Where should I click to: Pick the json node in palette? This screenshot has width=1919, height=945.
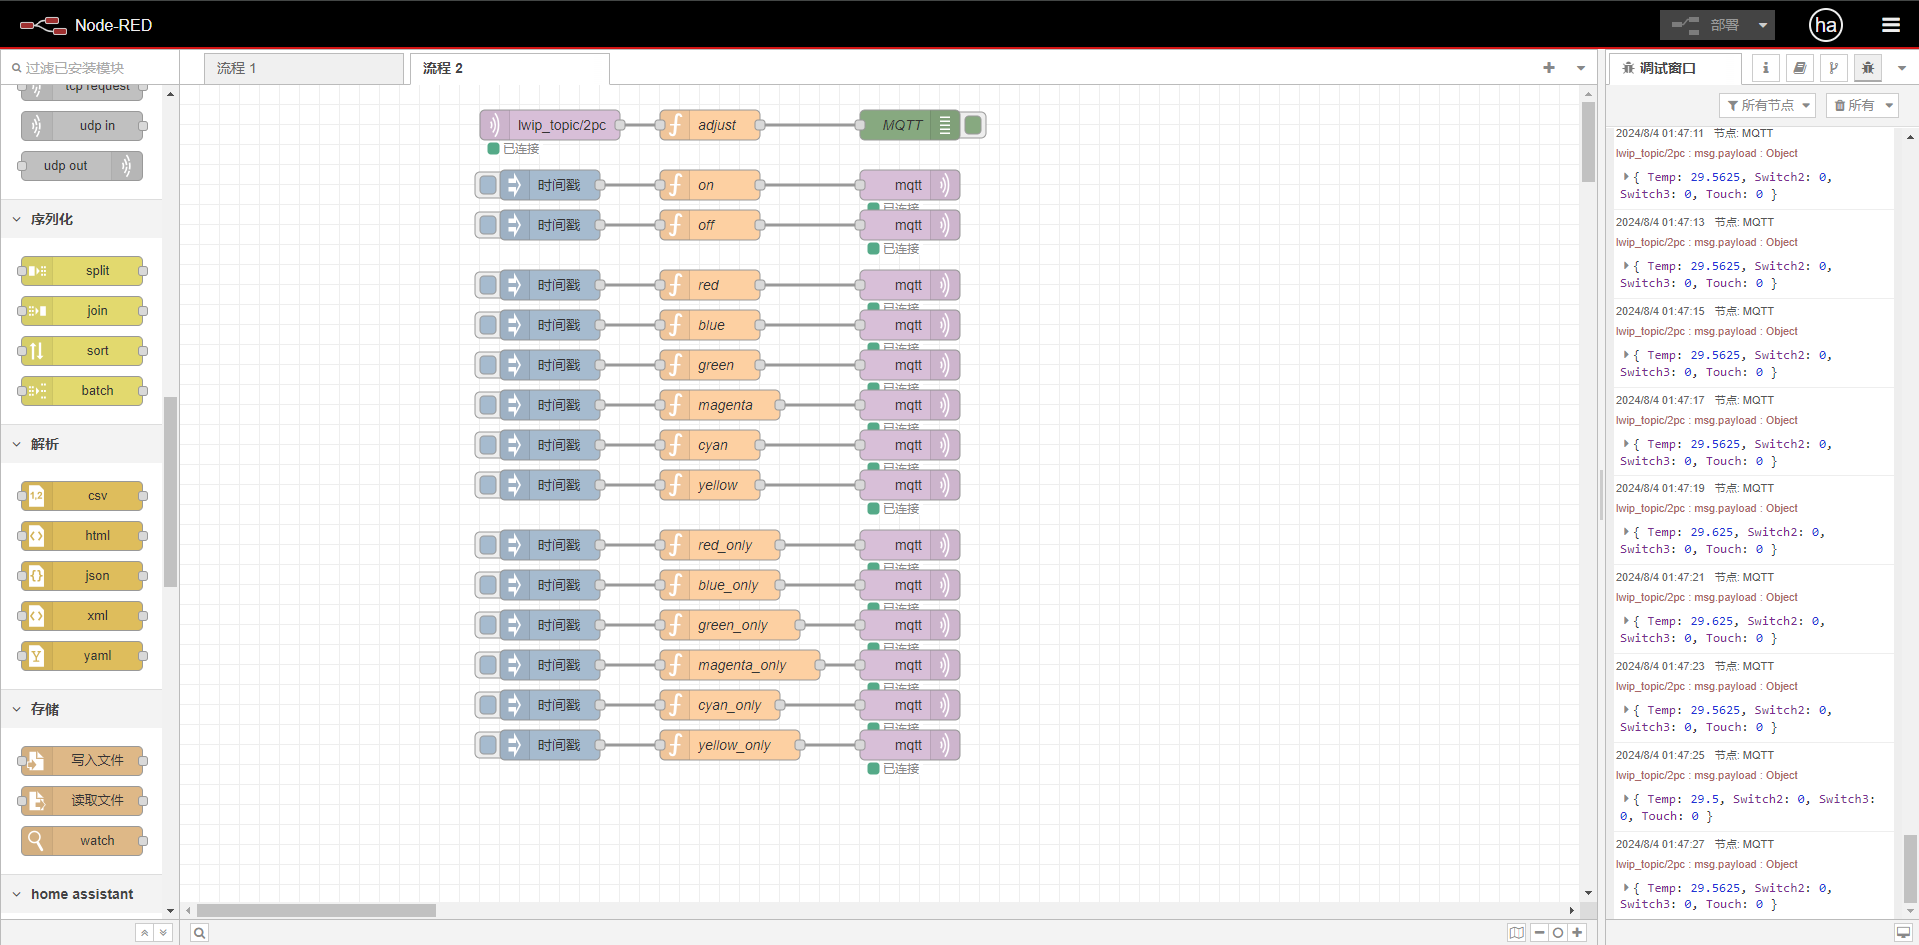point(82,576)
